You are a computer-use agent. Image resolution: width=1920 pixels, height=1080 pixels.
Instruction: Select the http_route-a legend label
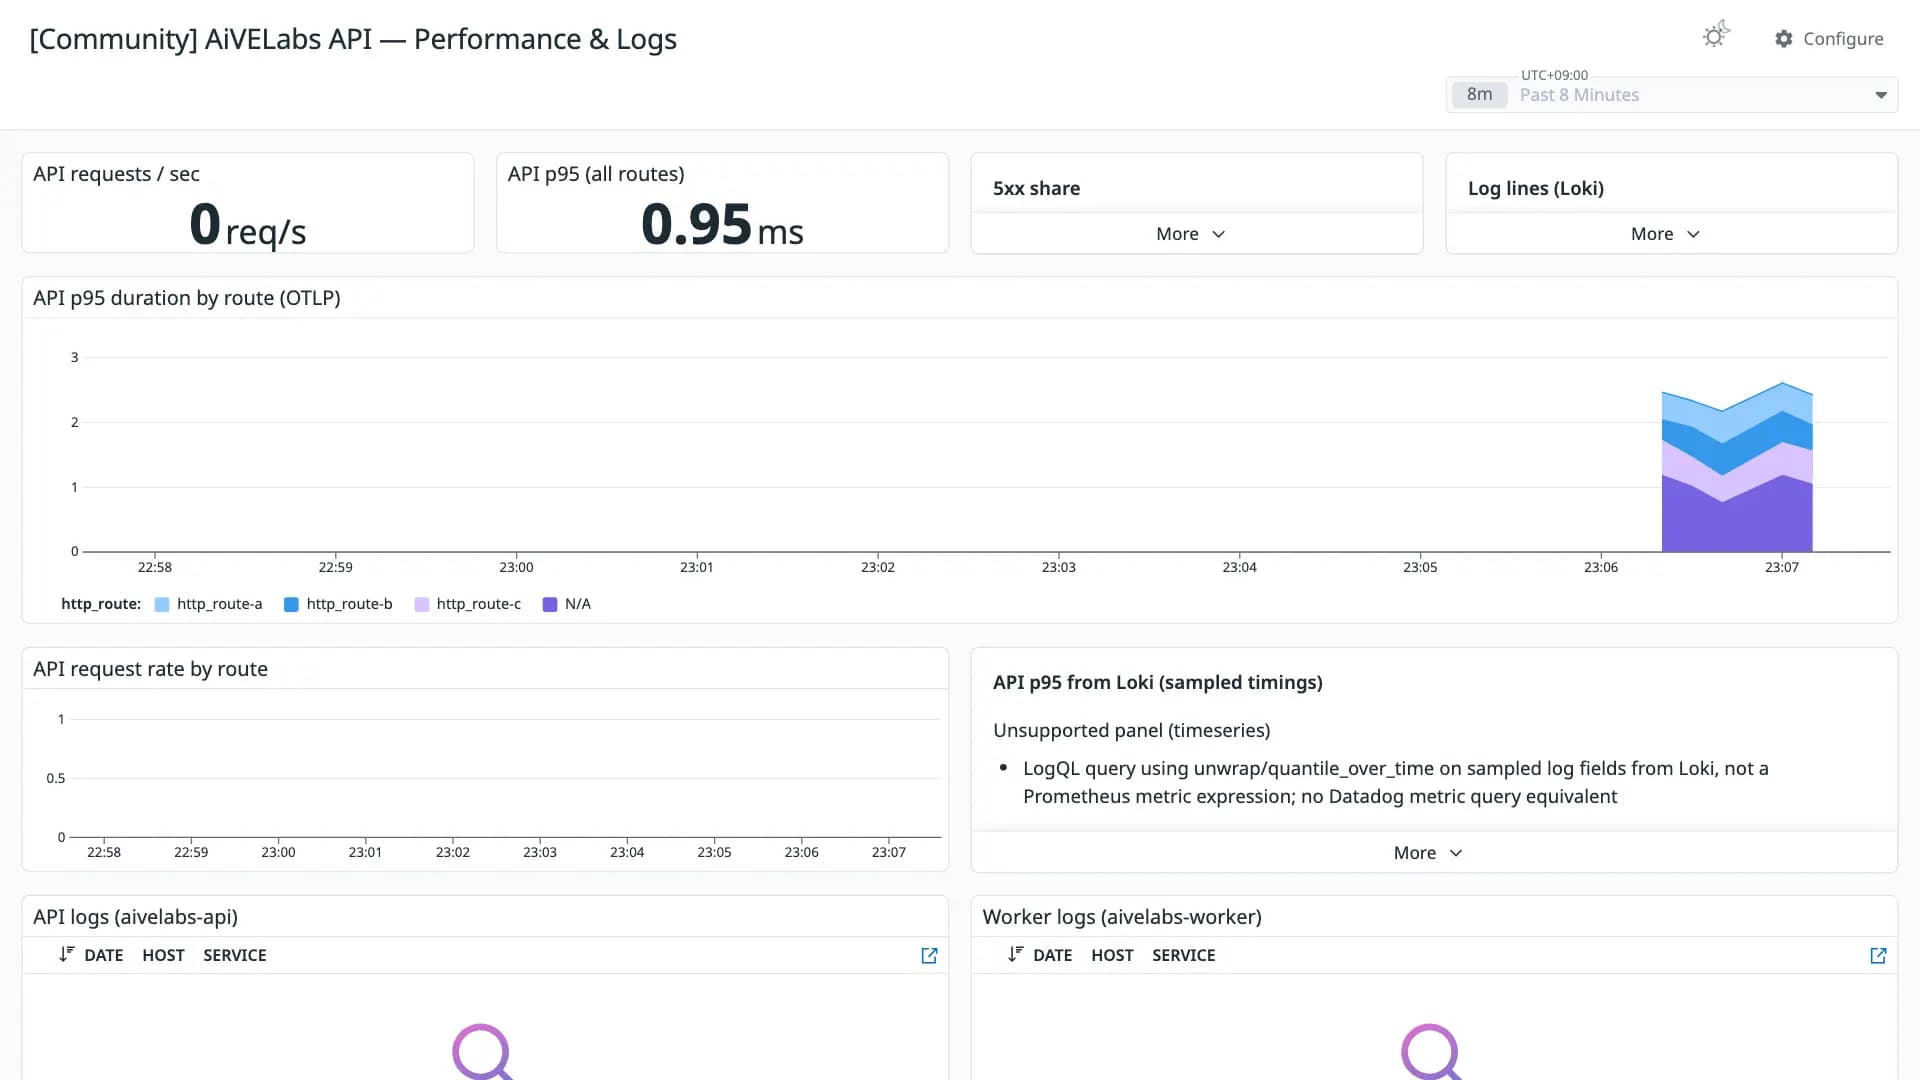[x=220, y=604]
